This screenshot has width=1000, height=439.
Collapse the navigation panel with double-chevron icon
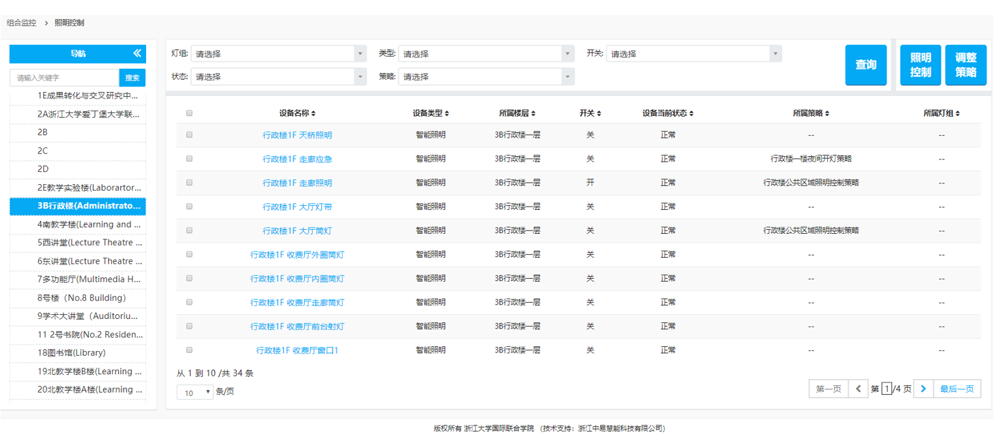click(136, 54)
